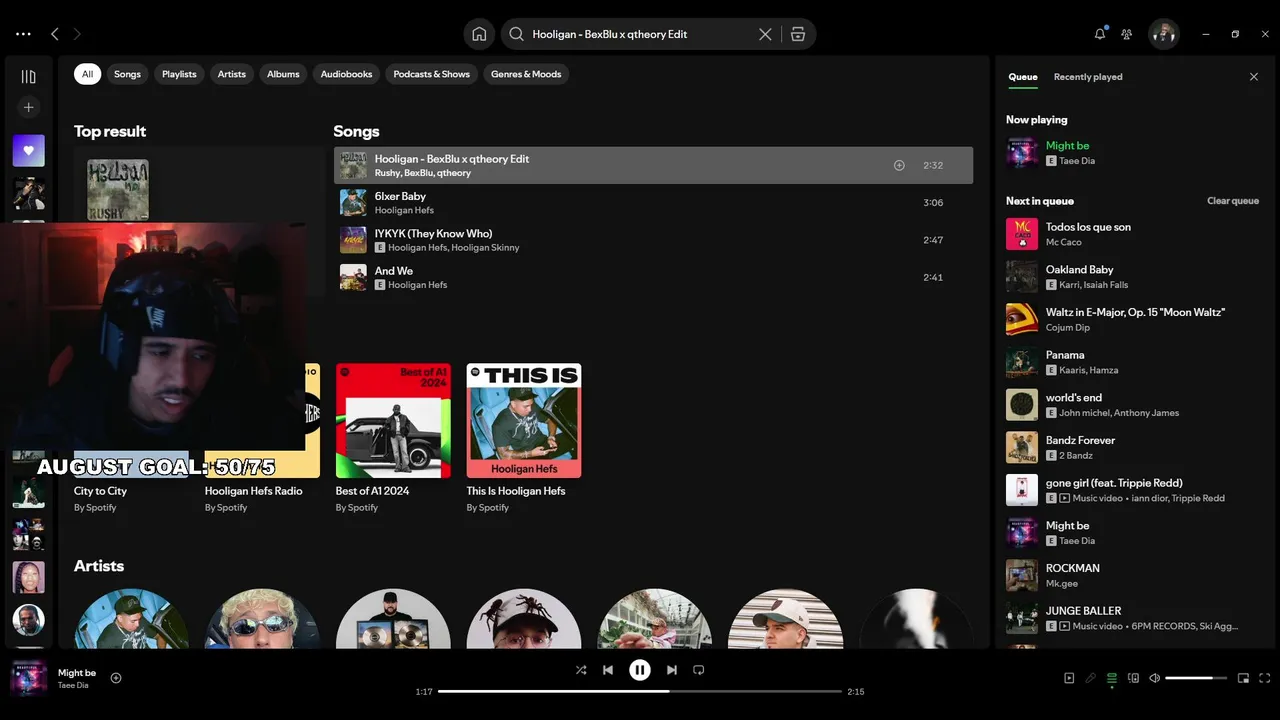Screen dimensions: 1280x720
Task: Open Now Playing view icon
Action: (1069, 678)
